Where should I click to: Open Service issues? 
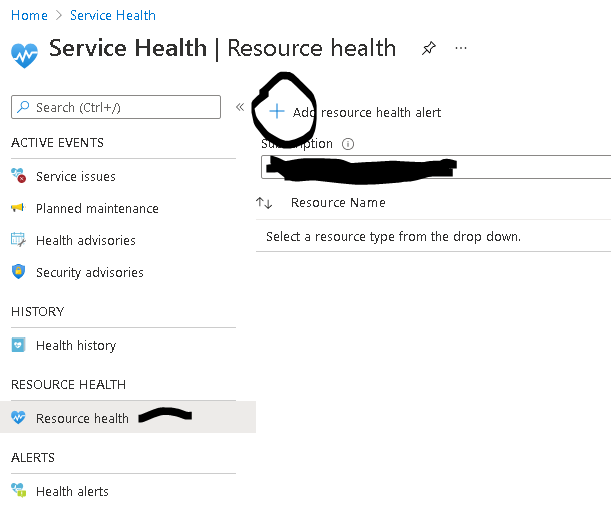76,177
